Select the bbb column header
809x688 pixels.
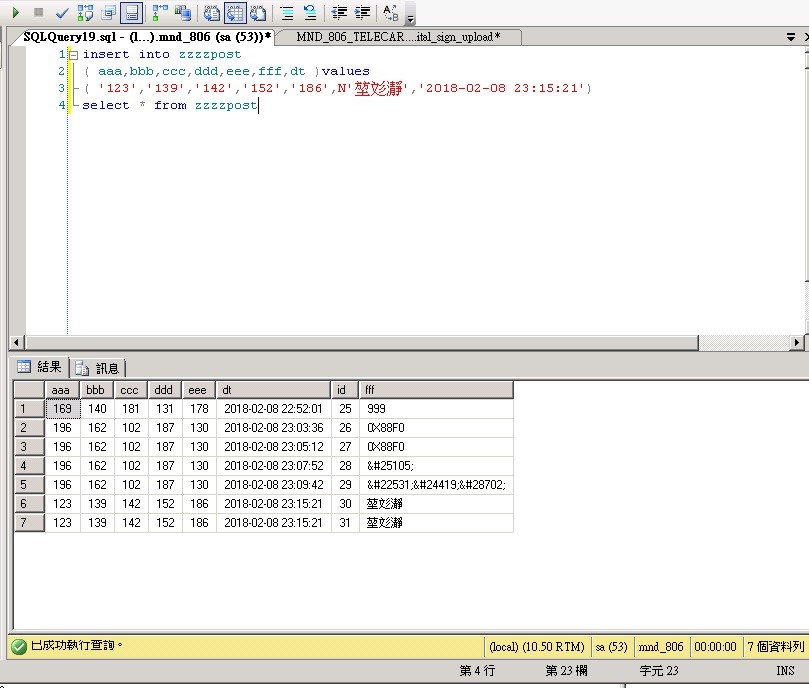[96, 390]
